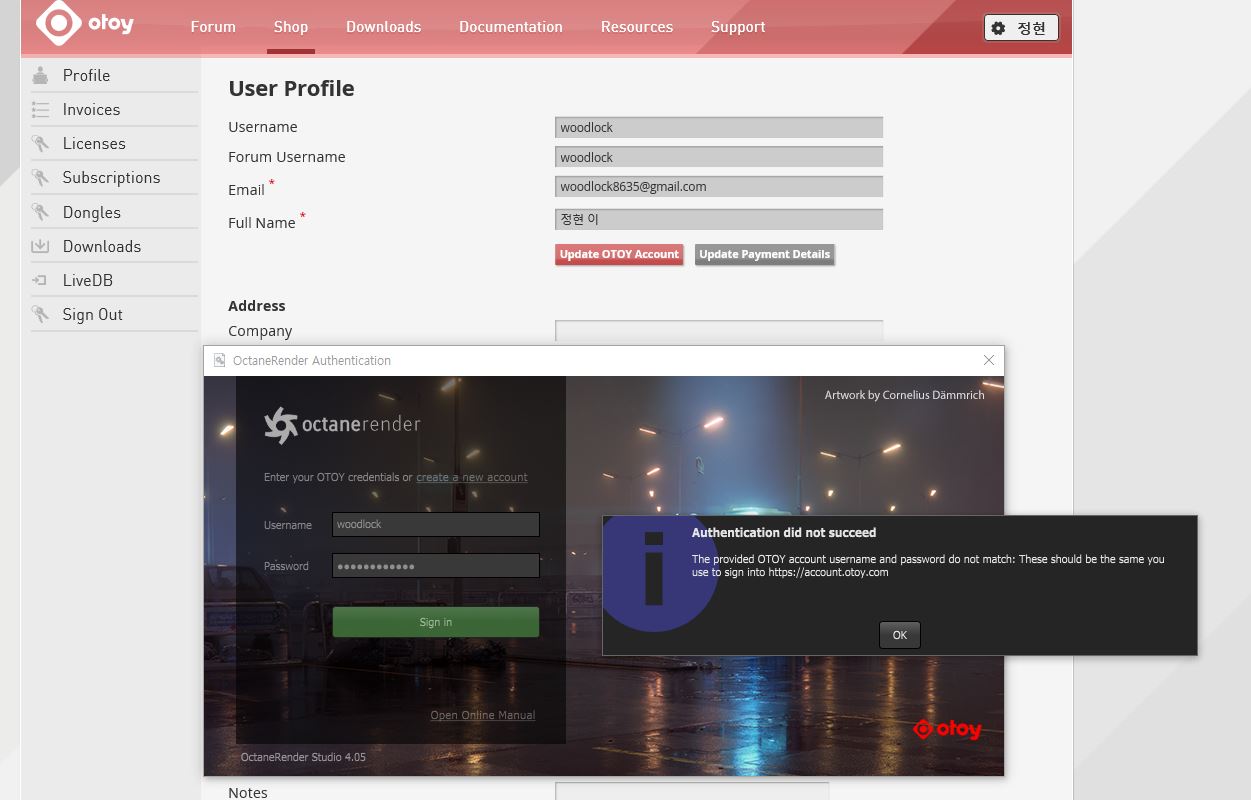
Task: Open the Forum menu
Action: [x=213, y=27]
